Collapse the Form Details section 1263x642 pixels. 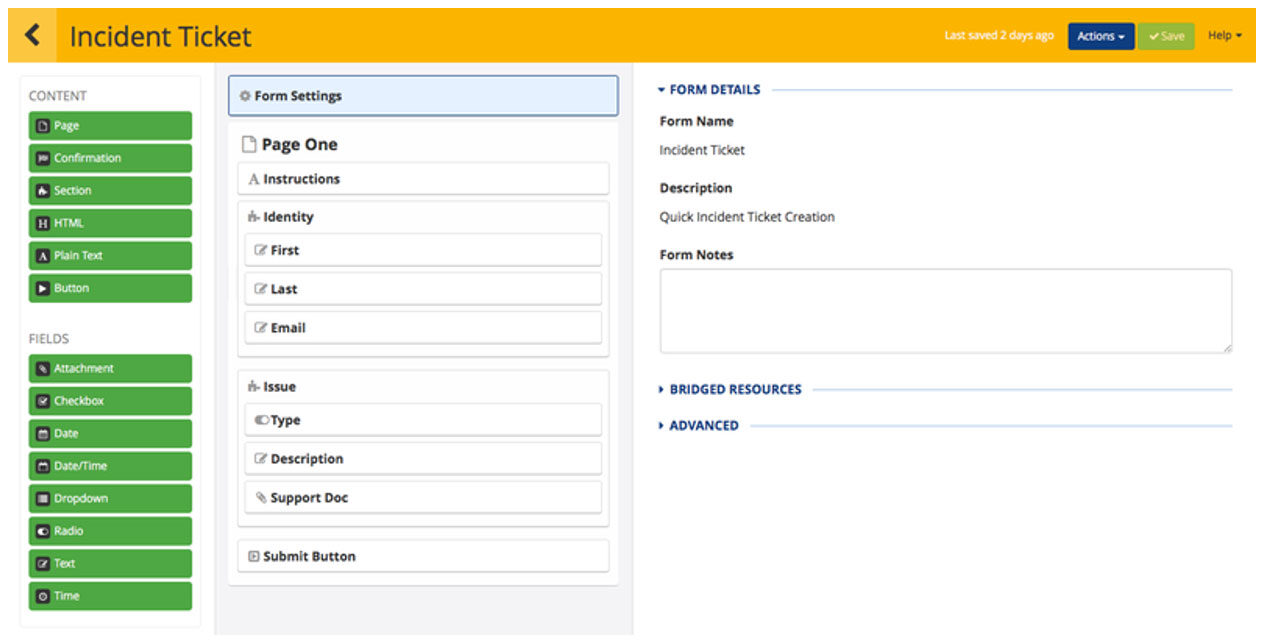click(709, 90)
